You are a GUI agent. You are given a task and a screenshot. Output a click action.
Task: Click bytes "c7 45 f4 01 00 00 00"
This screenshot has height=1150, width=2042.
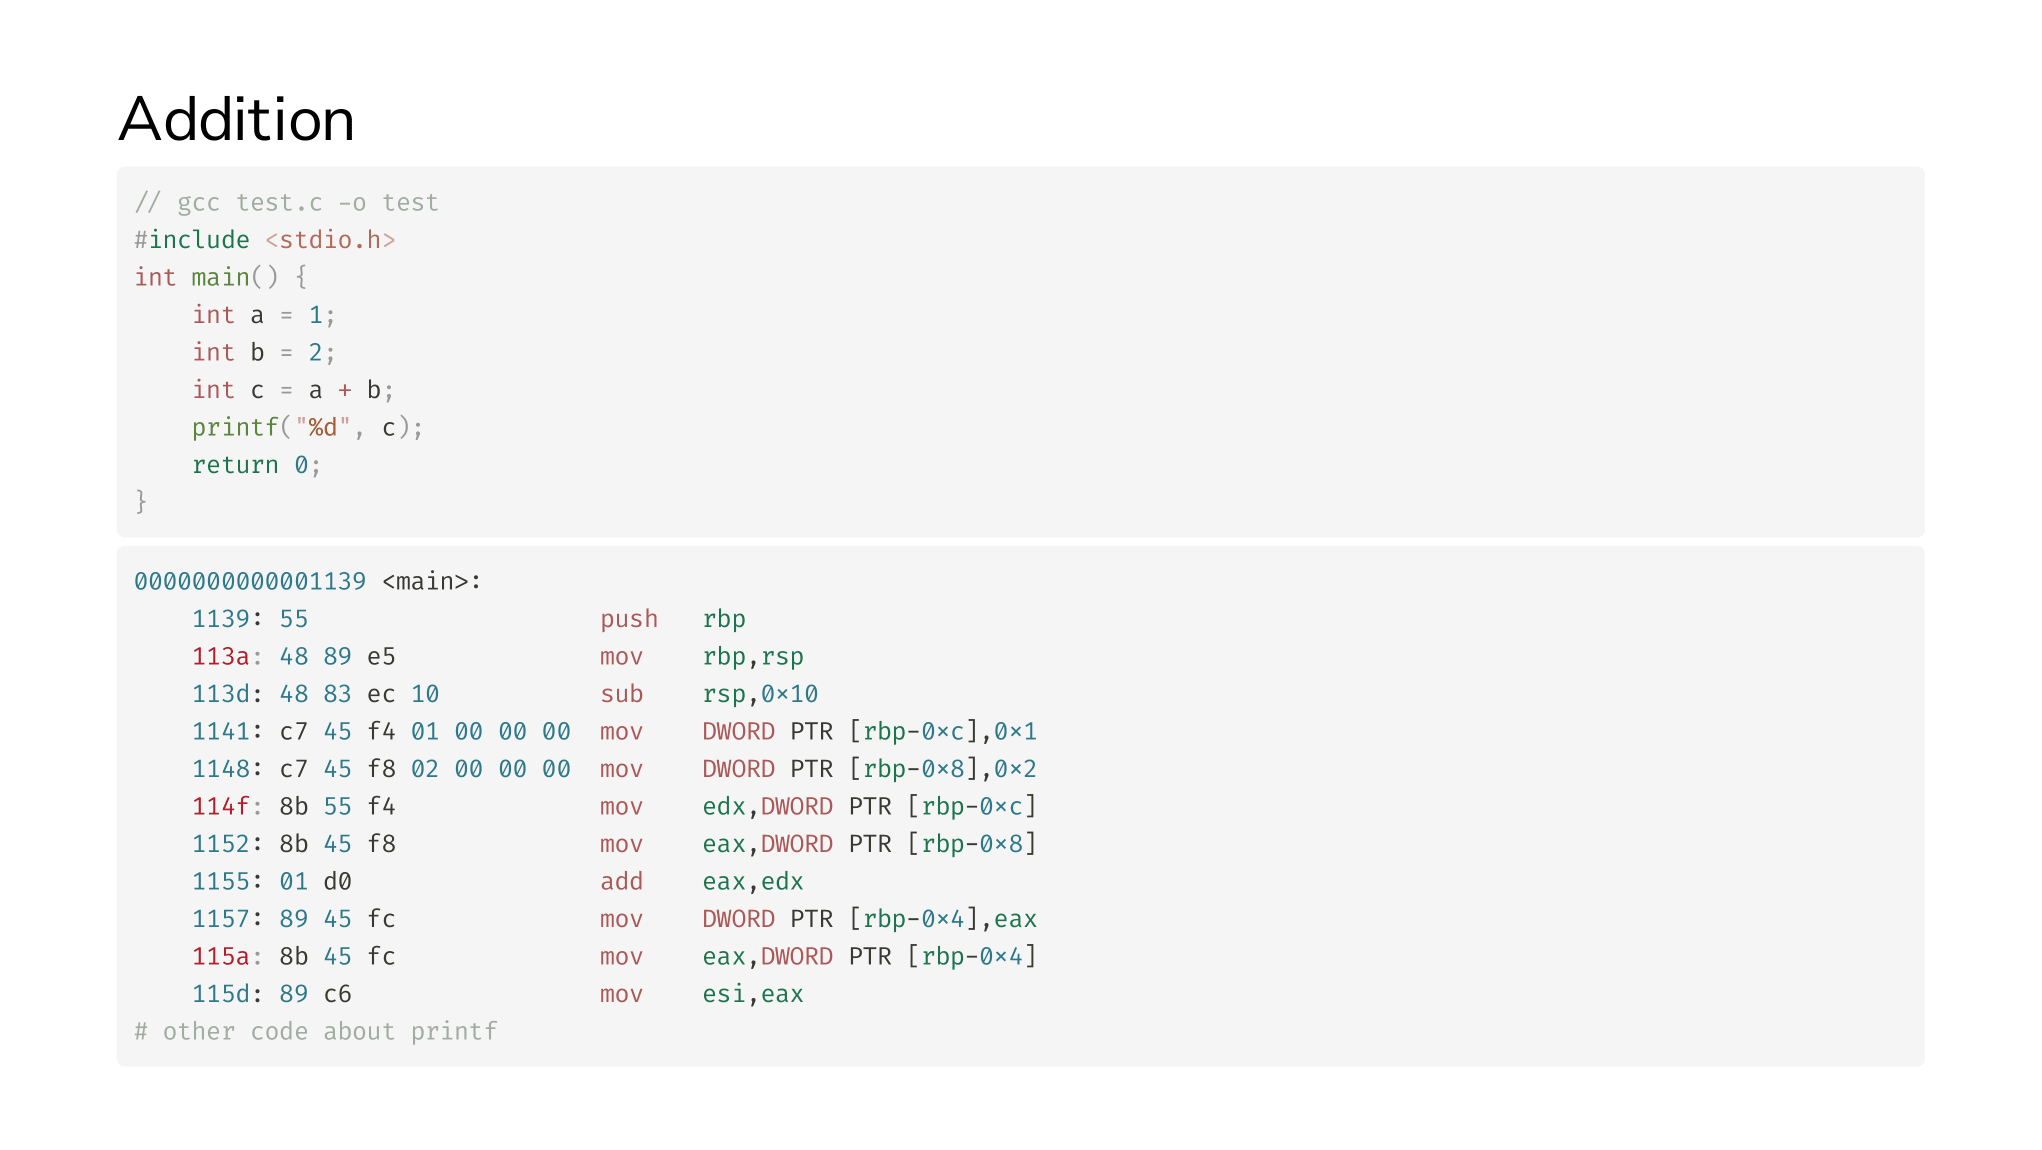click(425, 731)
